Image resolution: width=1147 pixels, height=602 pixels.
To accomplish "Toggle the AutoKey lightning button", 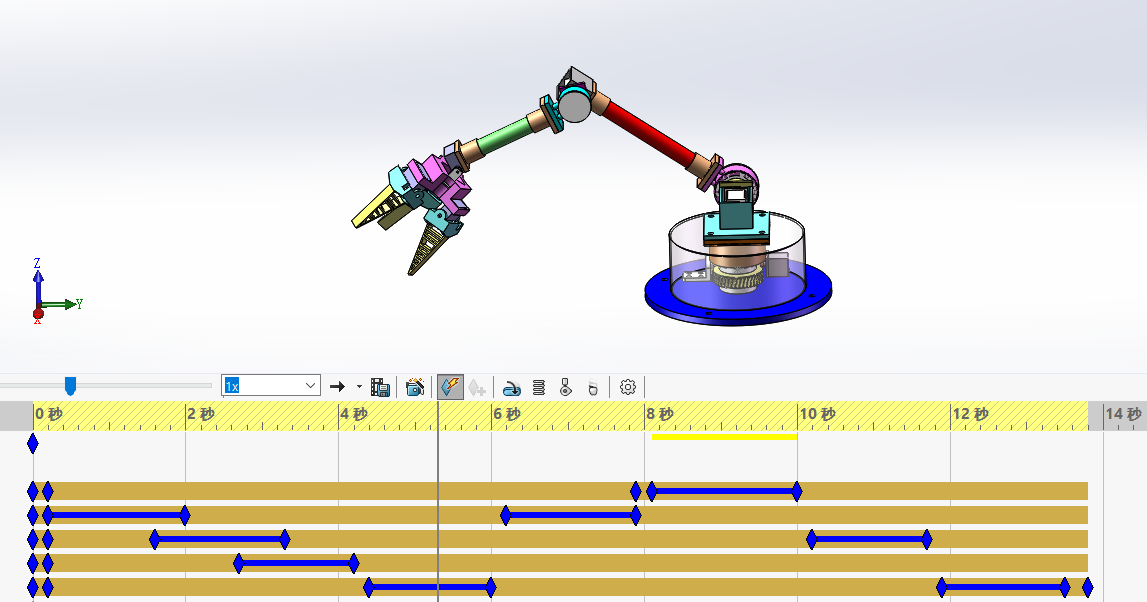I will tap(451, 387).
